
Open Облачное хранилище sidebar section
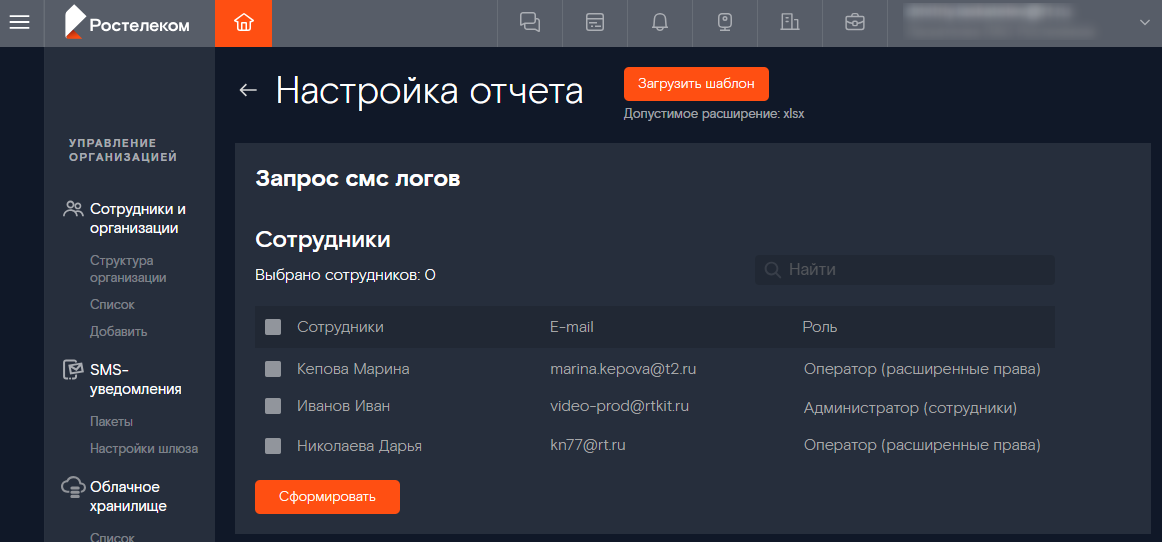tap(128, 497)
